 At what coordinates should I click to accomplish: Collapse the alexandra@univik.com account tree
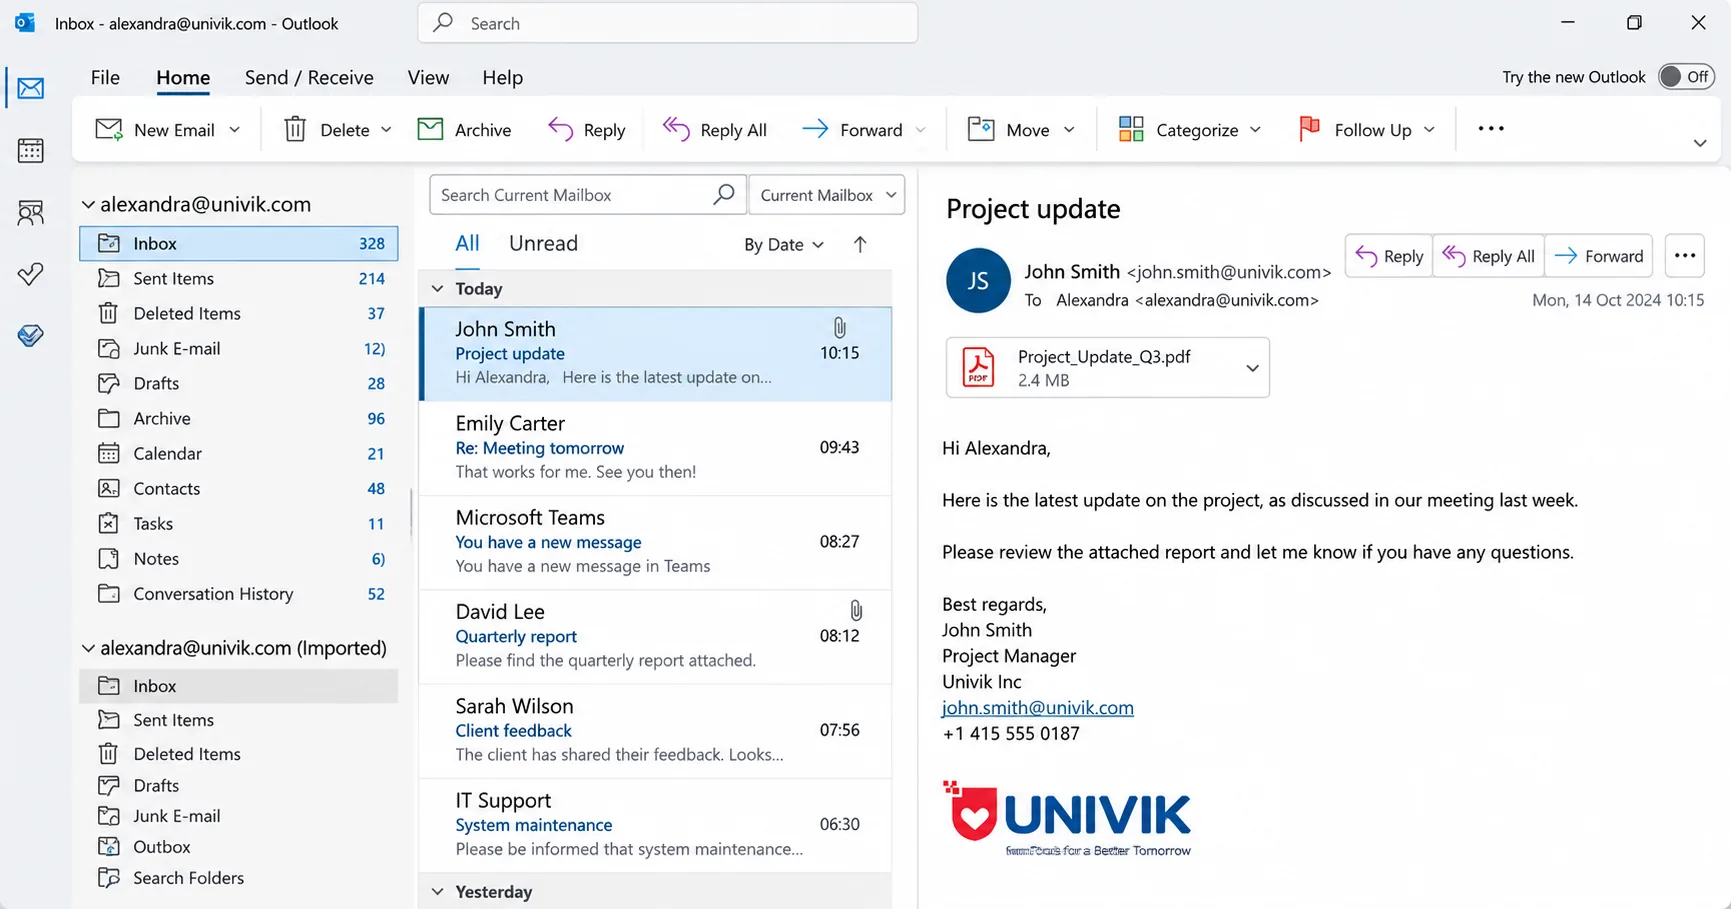point(89,204)
